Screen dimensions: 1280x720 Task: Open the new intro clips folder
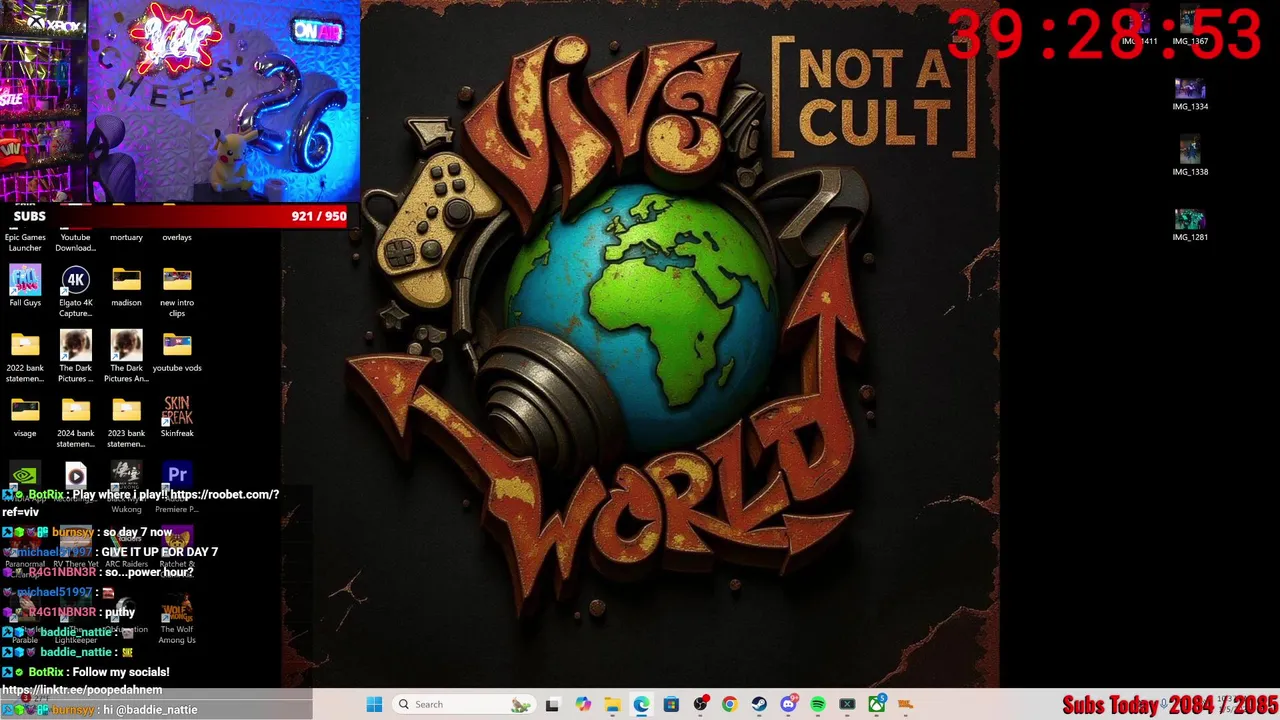click(x=177, y=291)
